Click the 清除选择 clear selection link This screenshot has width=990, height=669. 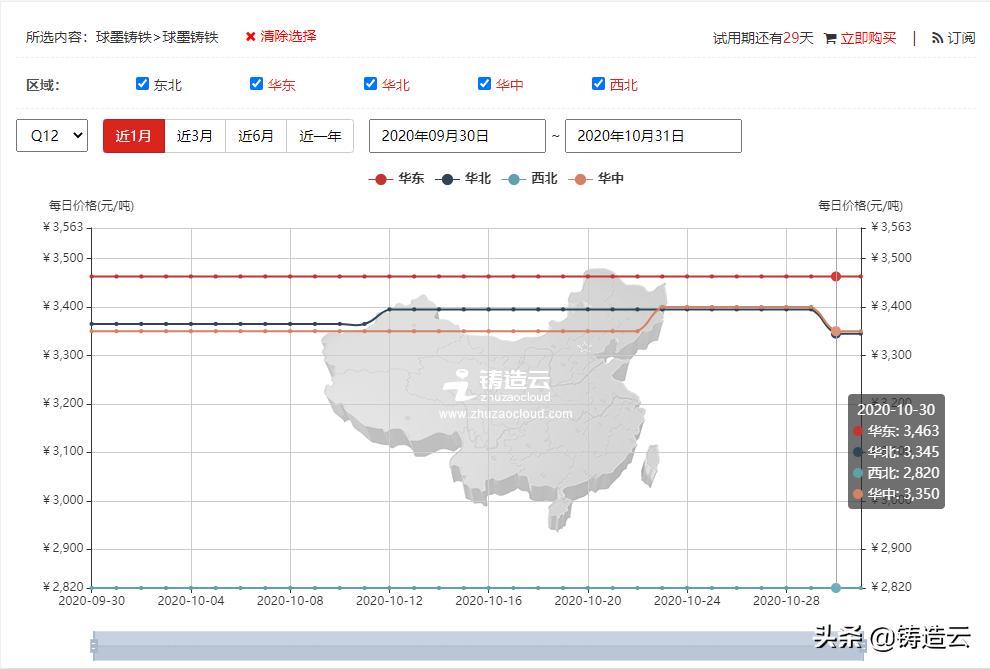(288, 37)
